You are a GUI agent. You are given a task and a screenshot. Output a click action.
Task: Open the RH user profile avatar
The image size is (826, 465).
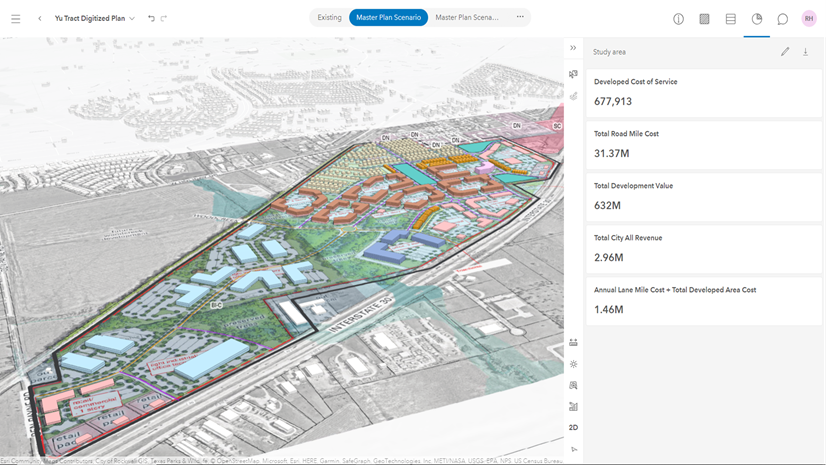[x=809, y=18]
